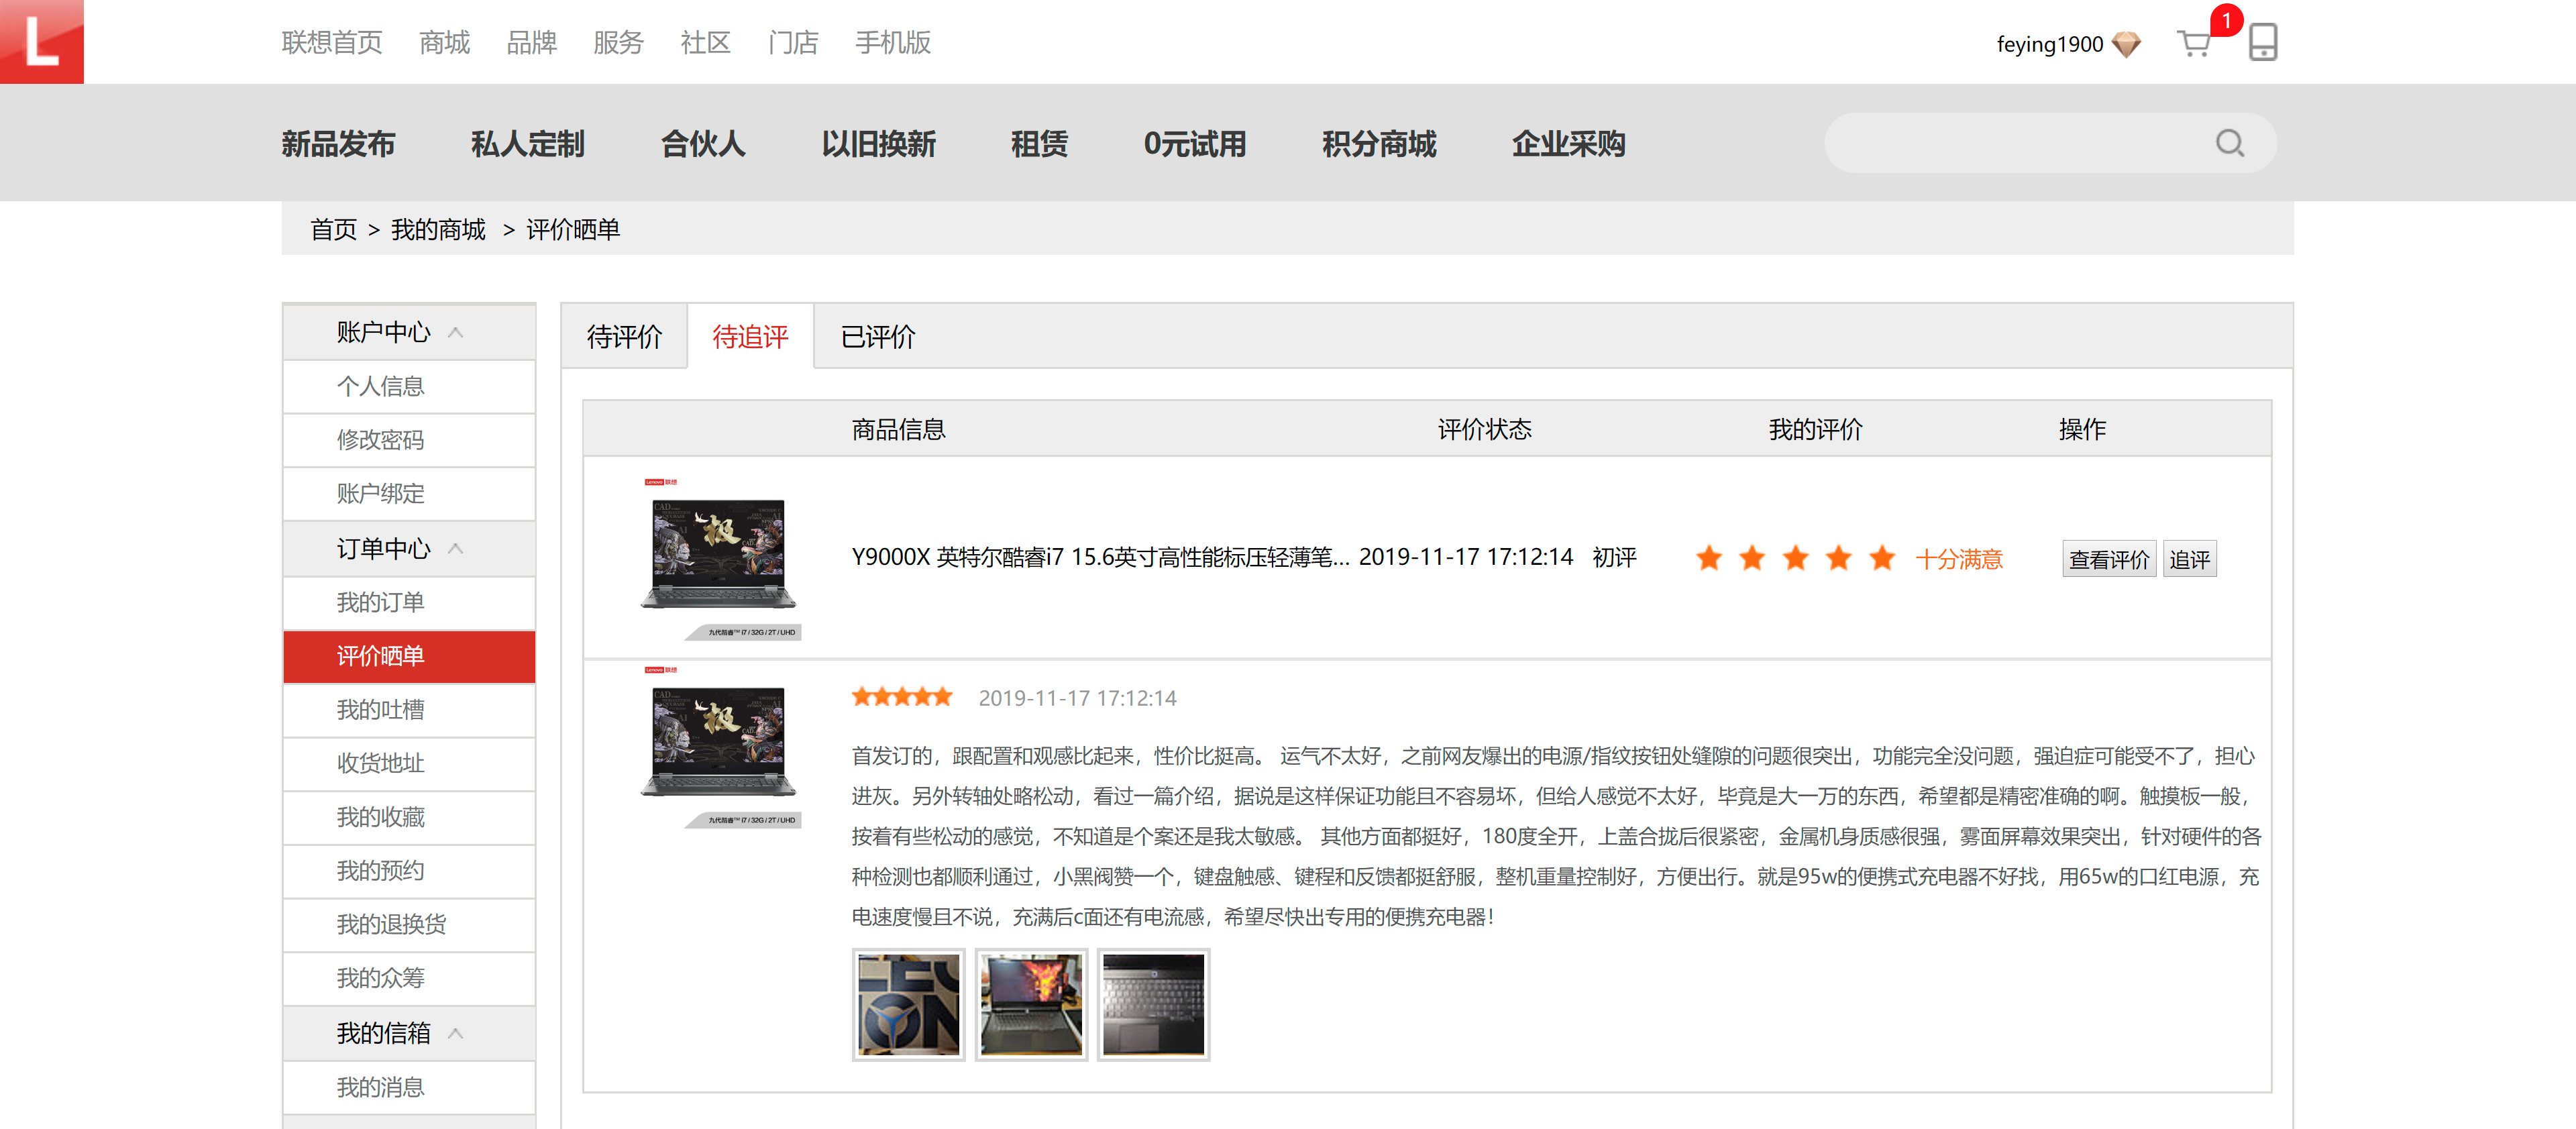Click the diamond membership badge icon
Image resolution: width=2576 pixels, height=1129 pixels.
pos(2126,44)
